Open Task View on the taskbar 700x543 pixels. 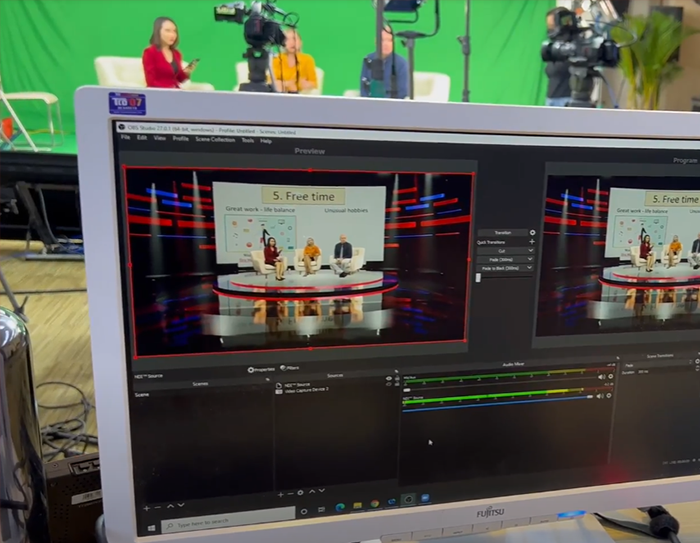[x=321, y=510]
